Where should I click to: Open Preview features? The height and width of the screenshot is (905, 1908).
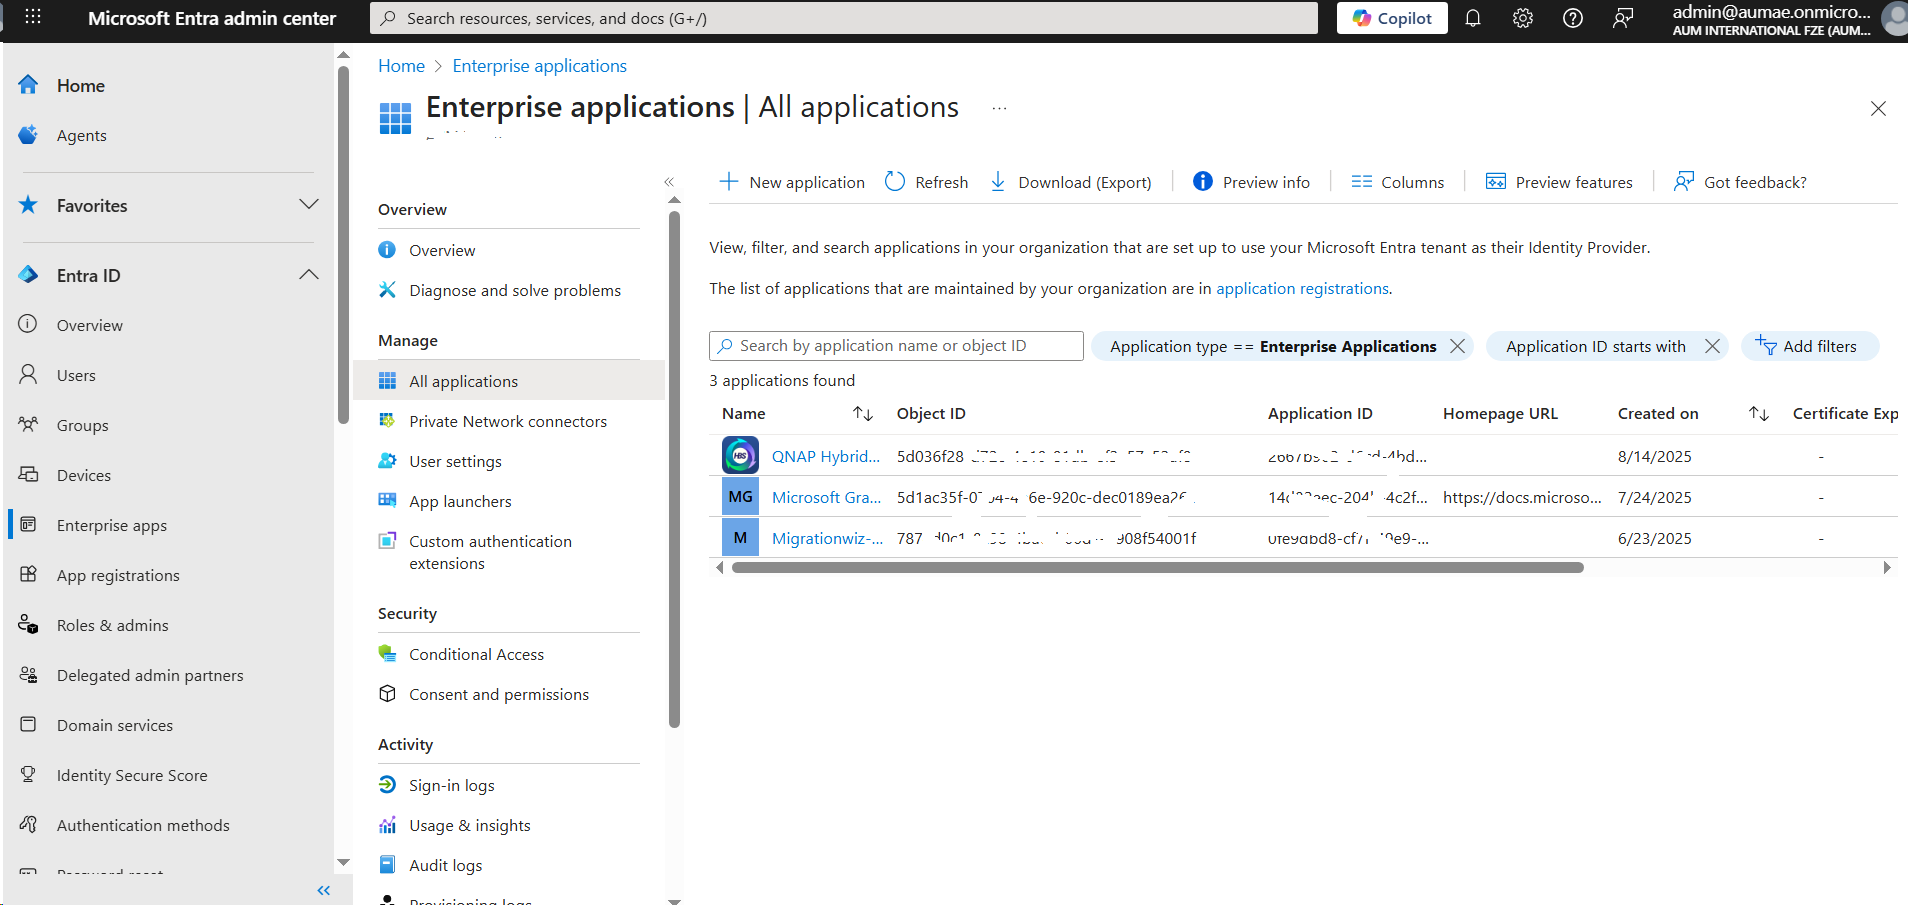[x=1559, y=182]
